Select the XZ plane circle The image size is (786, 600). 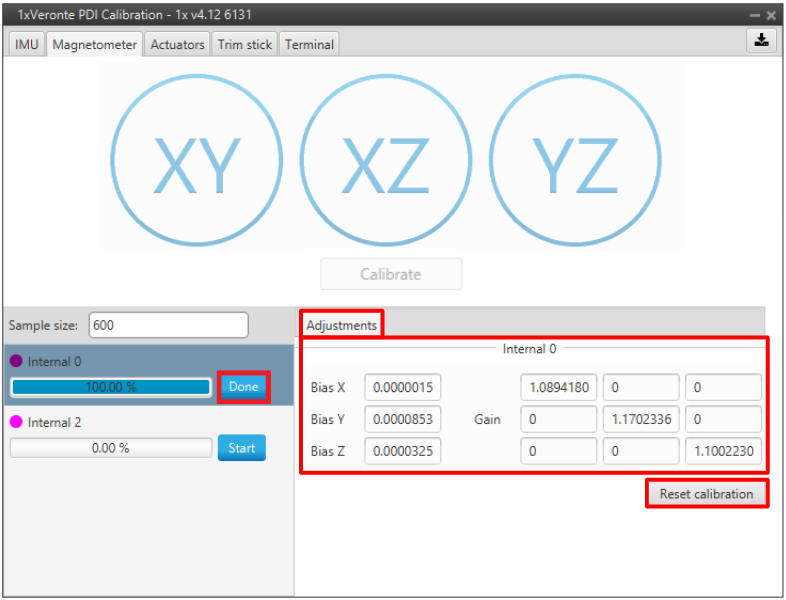tap(385, 163)
